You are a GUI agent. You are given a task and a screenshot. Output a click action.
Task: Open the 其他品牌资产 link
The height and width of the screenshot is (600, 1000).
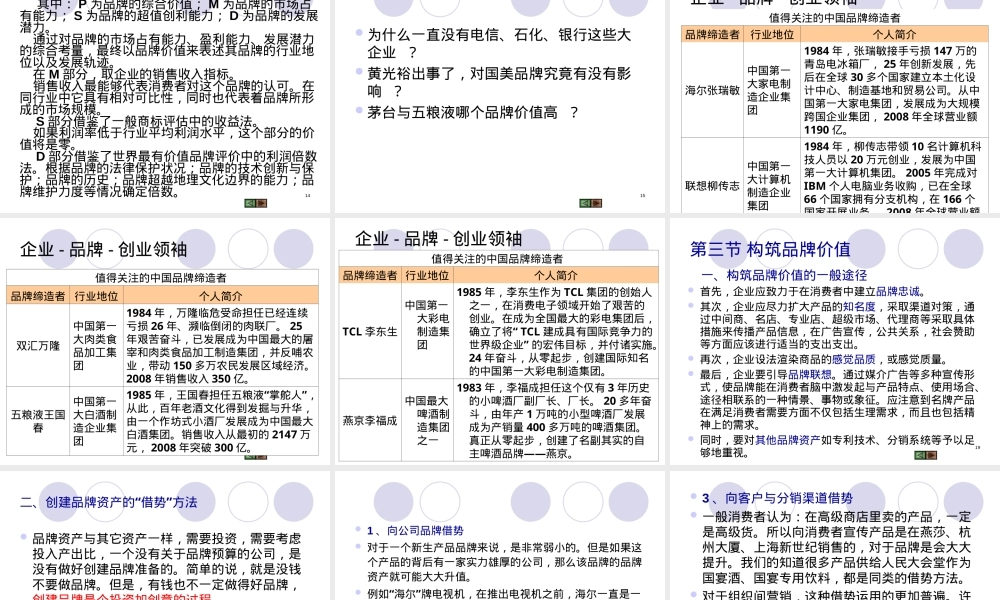788,440
